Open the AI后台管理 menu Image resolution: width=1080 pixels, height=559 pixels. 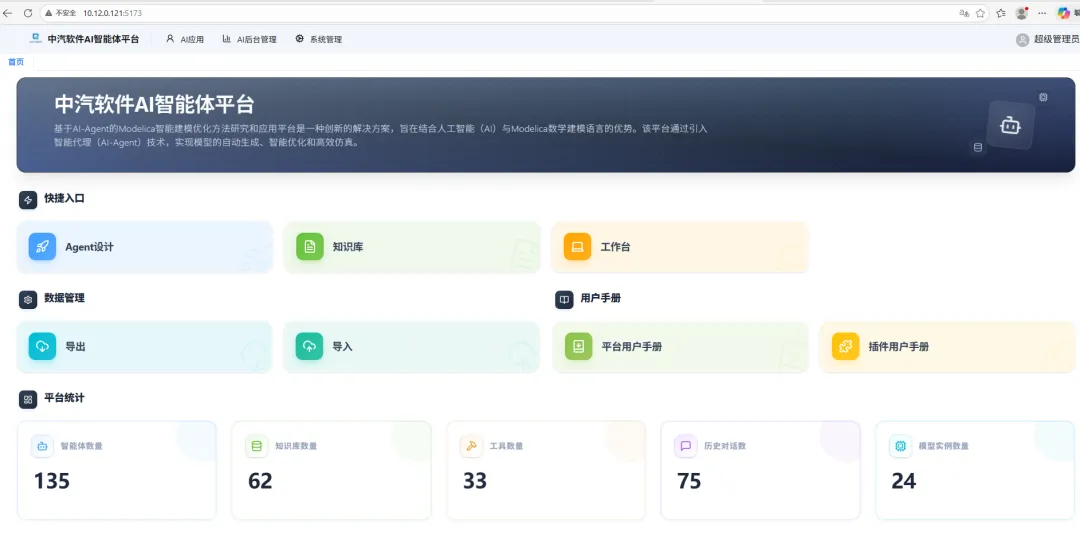coord(249,39)
